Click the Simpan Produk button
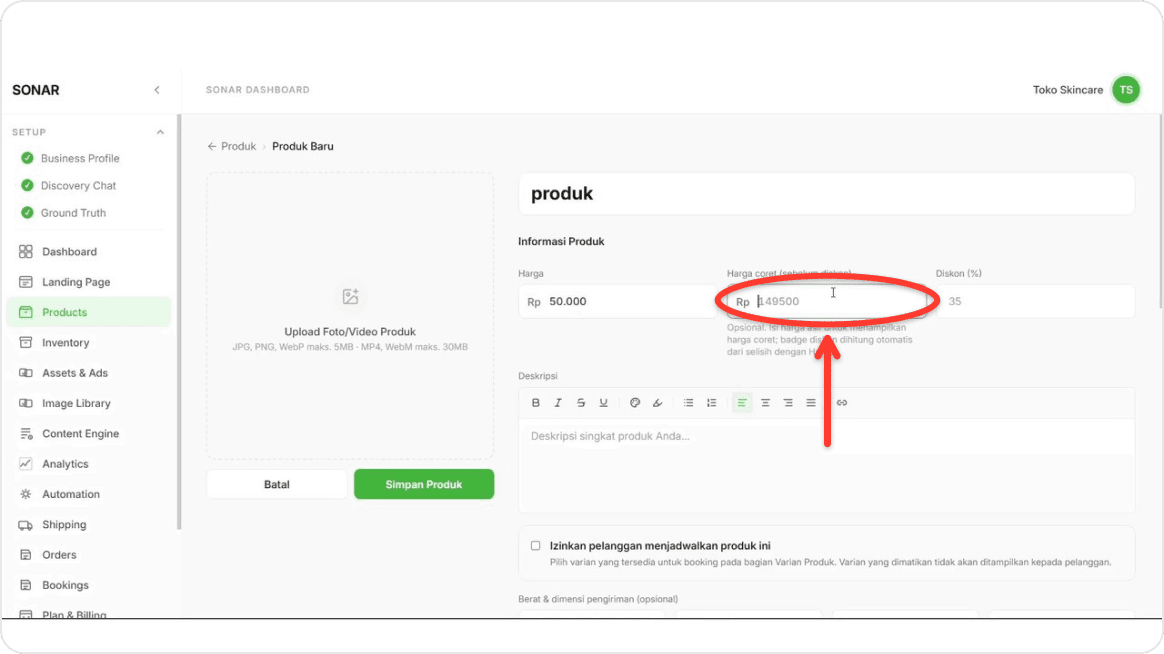 click(x=424, y=484)
